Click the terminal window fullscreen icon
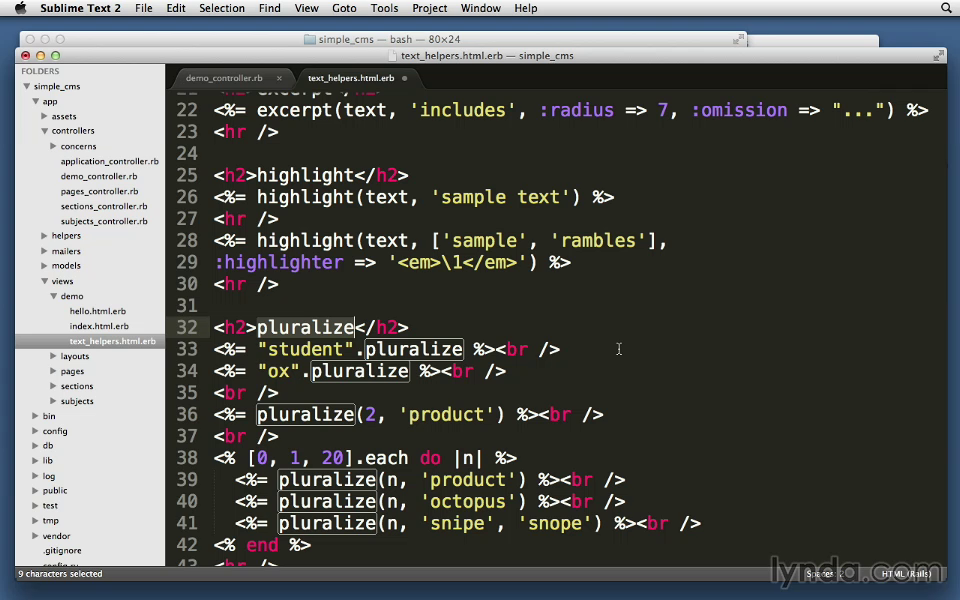Image resolution: width=960 pixels, height=600 pixels. coord(738,39)
